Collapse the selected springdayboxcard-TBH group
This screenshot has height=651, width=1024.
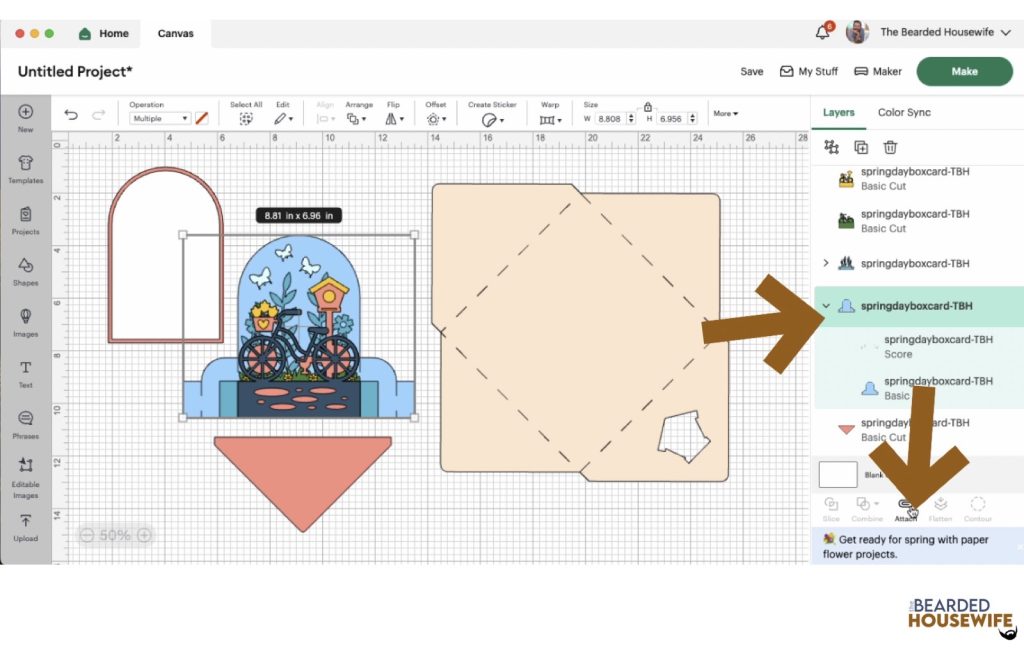pos(826,306)
